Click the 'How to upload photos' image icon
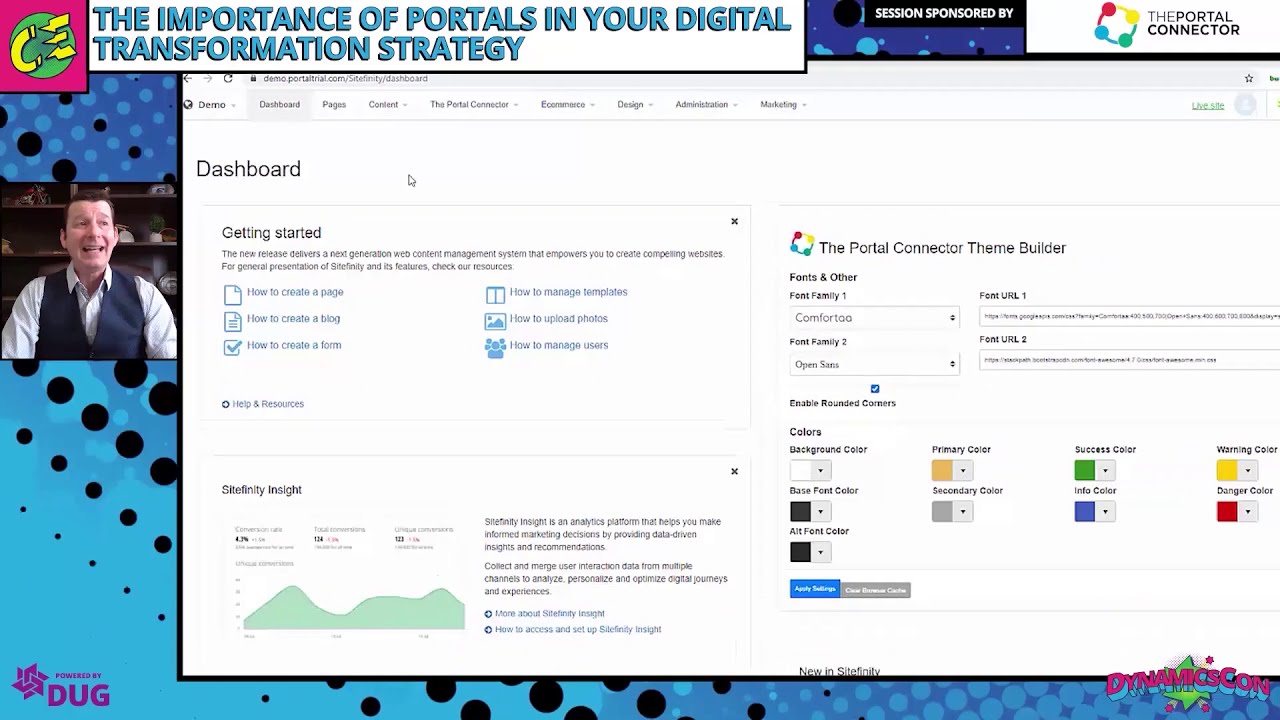 point(495,318)
